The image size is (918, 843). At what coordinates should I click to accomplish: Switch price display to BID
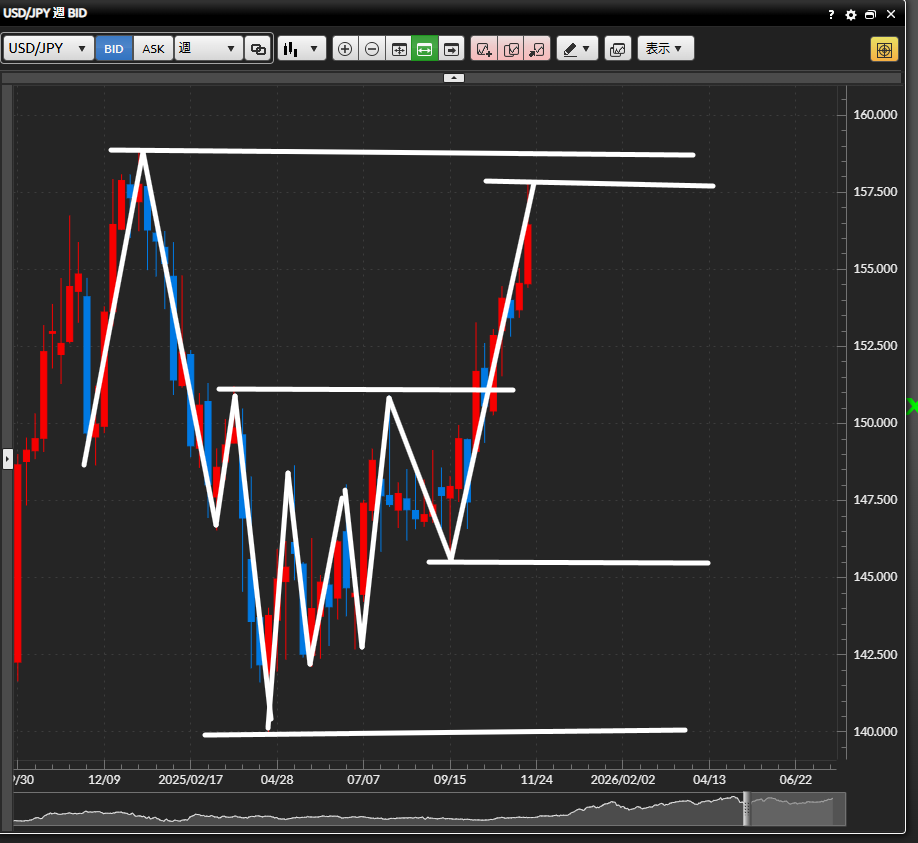(114, 49)
